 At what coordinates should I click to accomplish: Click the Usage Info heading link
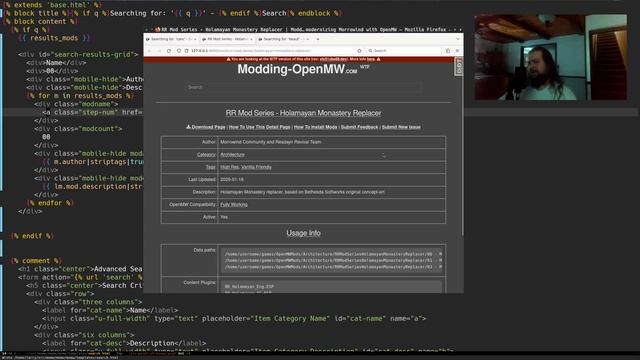pyautogui.click(x=303, y=233)
